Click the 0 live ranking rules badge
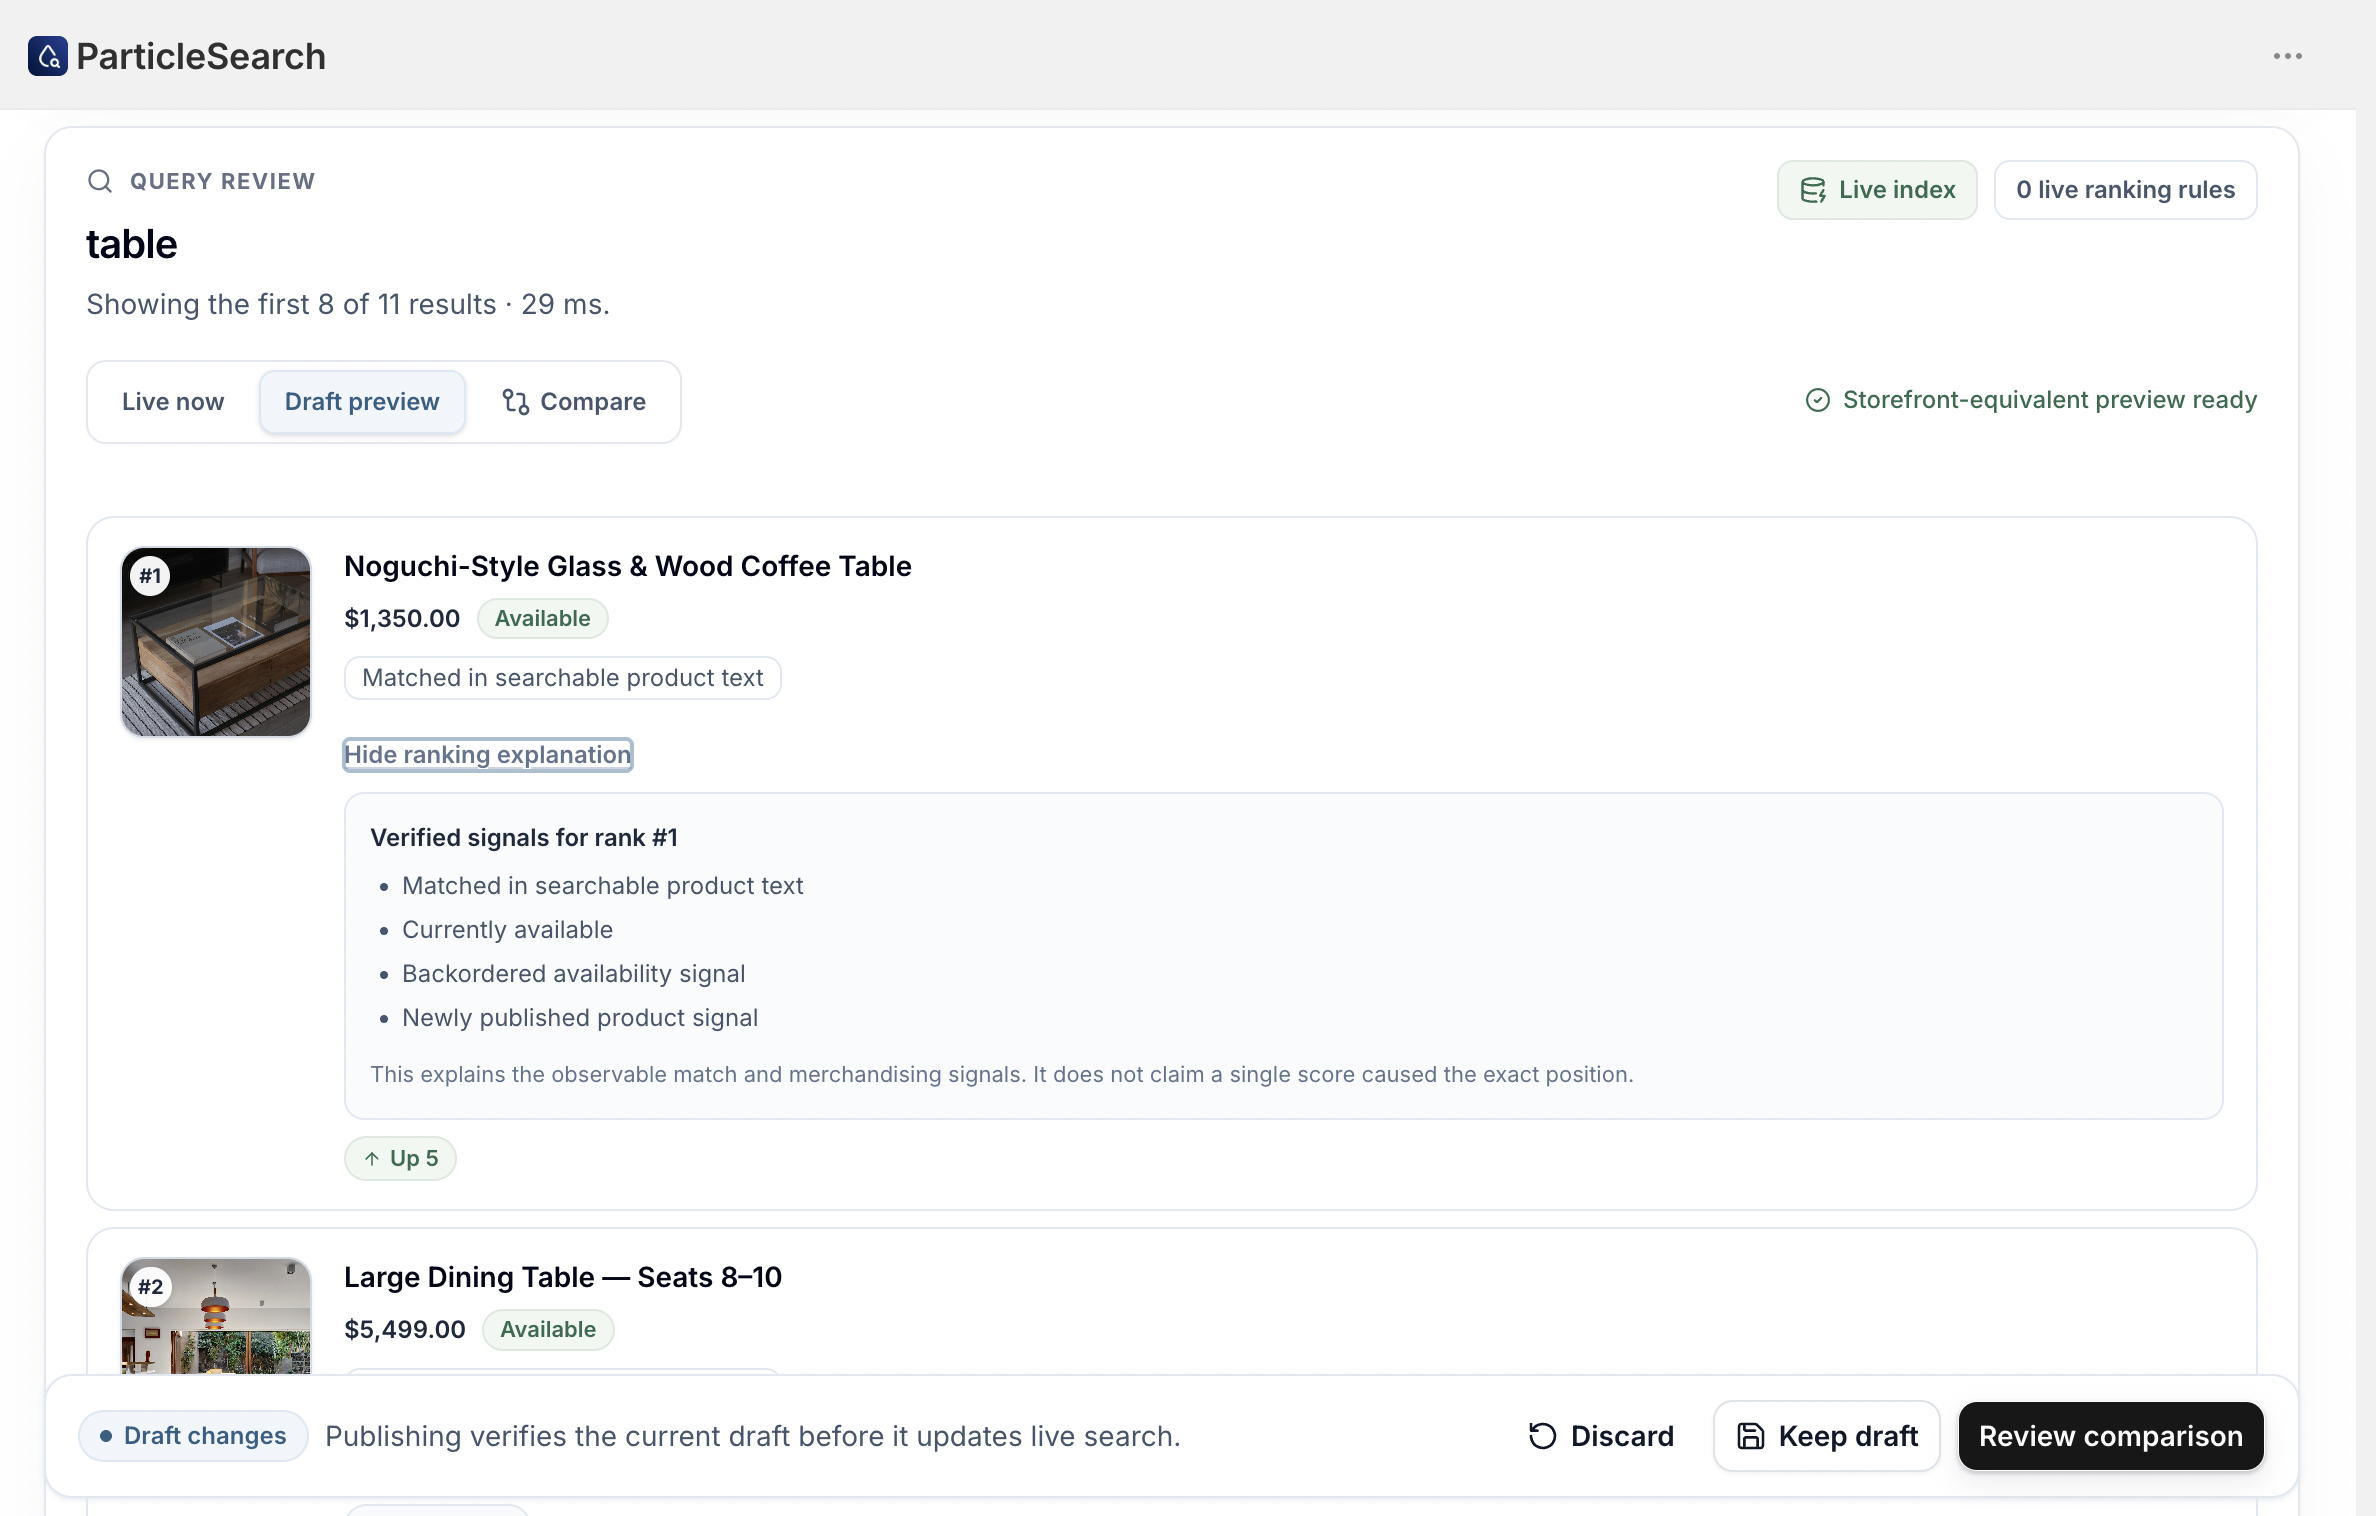This screenshot has height=1516, width=2376. coord(2125,190)
